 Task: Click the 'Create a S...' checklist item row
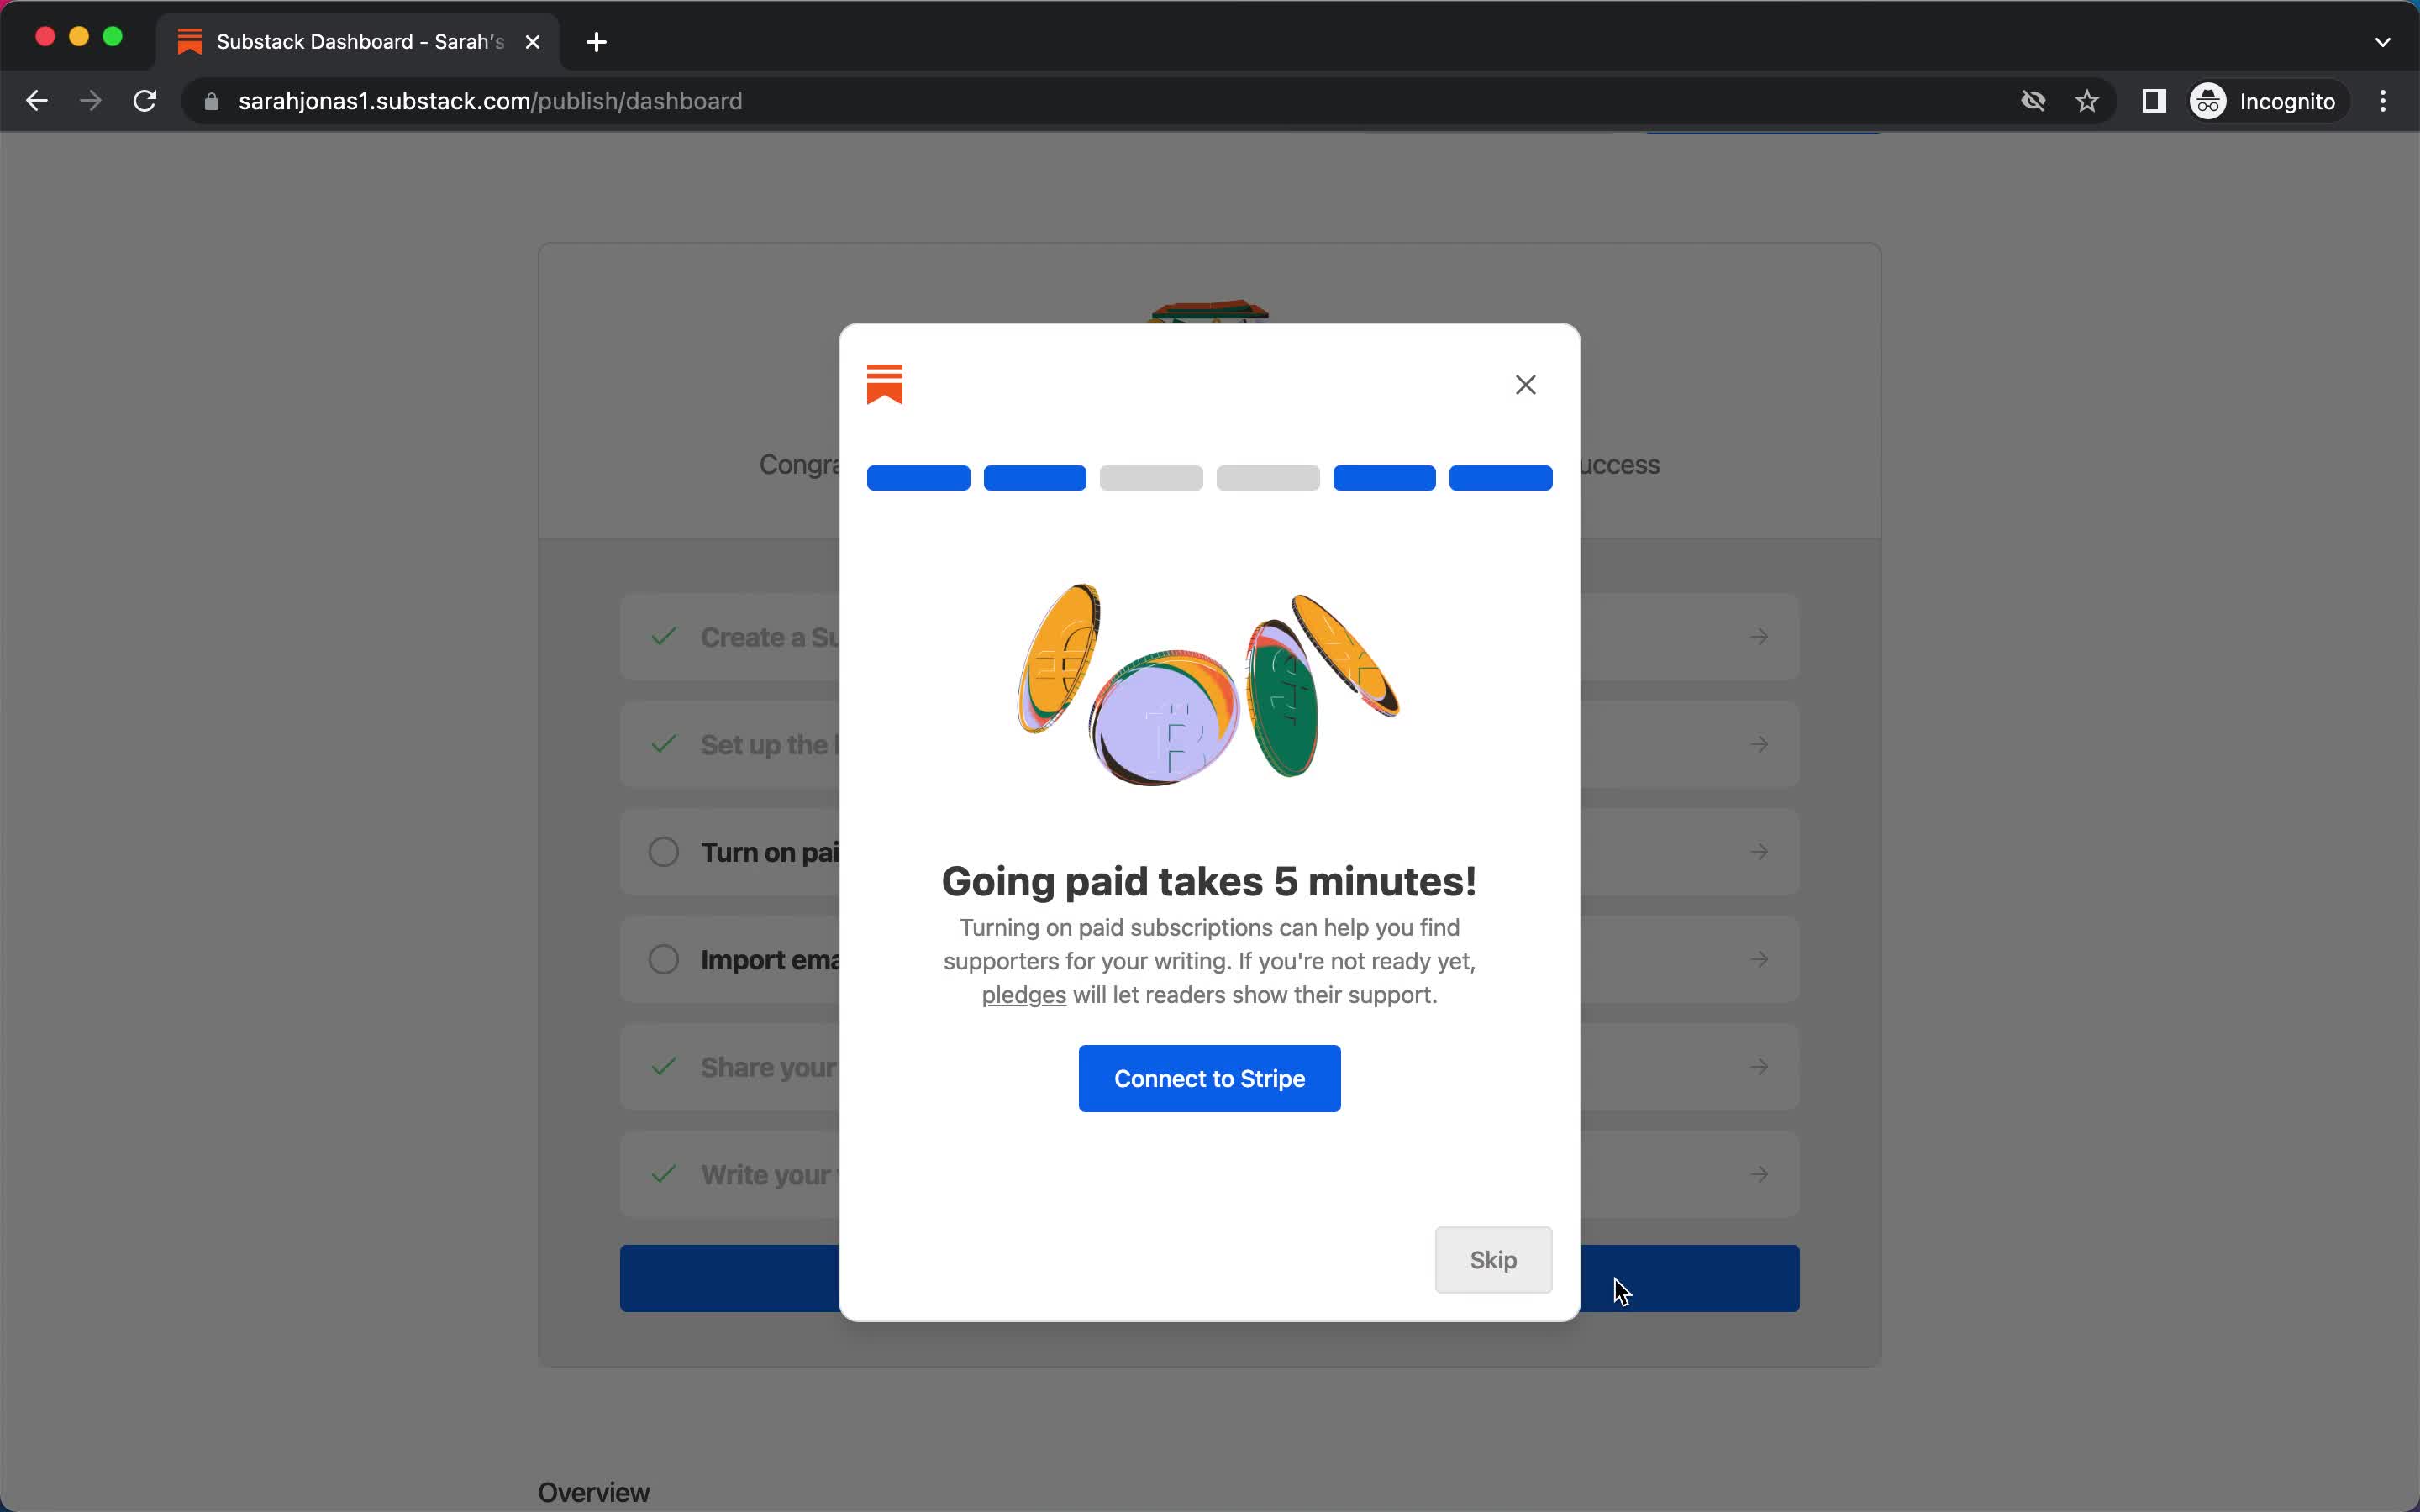pyautogui.click(x=1209, y=636)
